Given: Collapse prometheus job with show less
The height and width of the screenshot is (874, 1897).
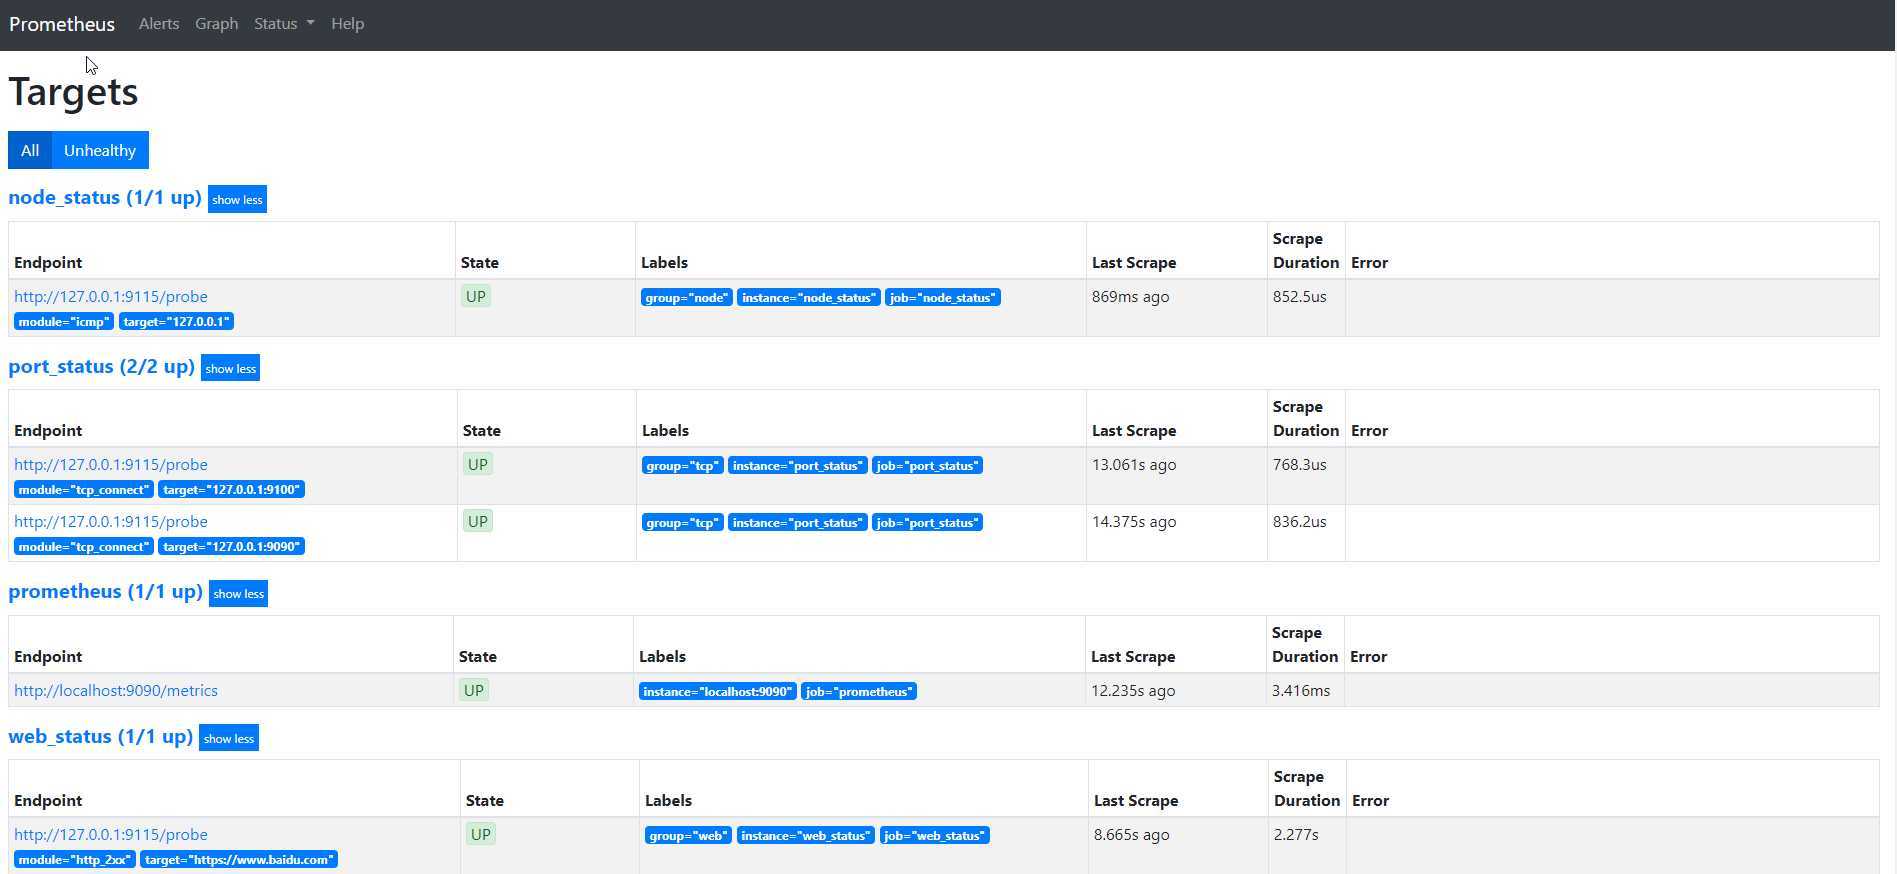Looking at the screenshot, I should [238, 593].
